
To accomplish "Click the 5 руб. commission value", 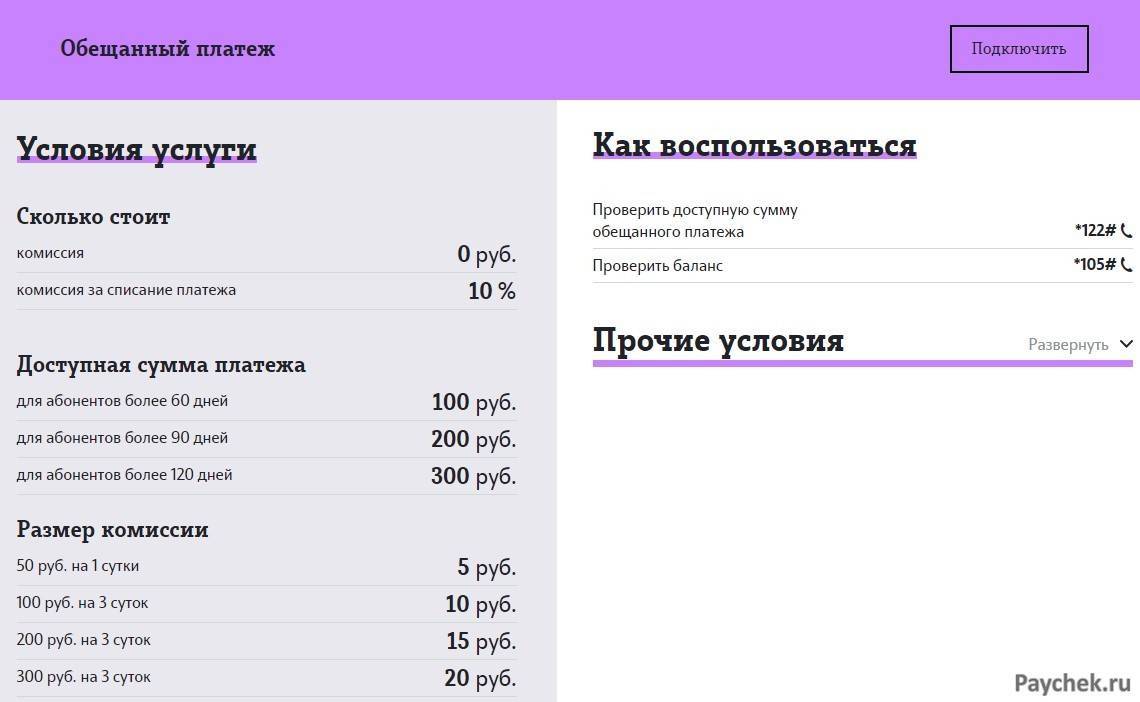I will point(486,567).
